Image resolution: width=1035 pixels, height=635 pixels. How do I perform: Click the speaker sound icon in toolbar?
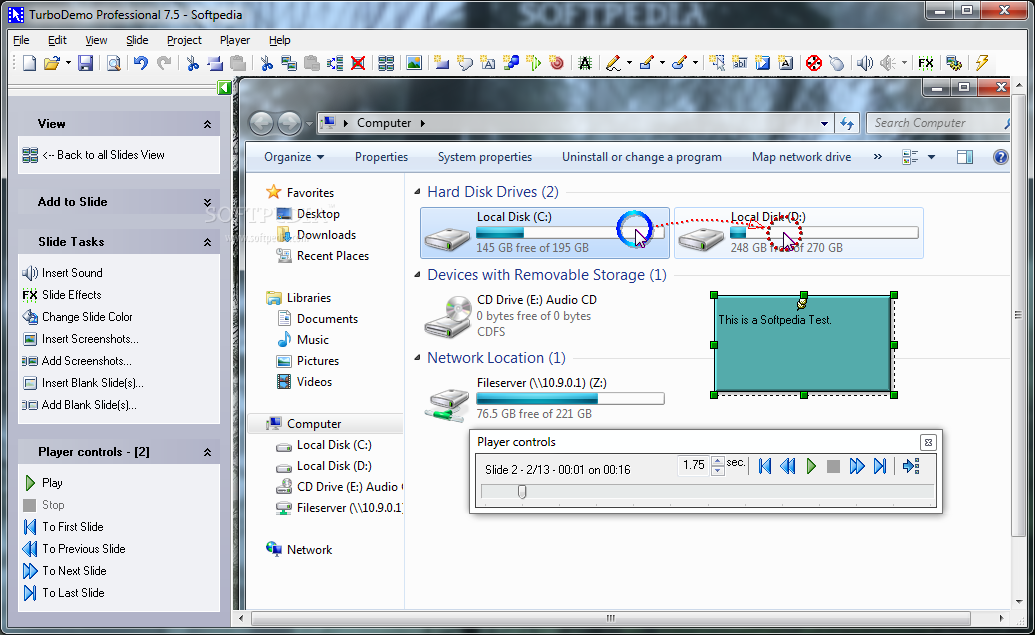pos(865,63)
